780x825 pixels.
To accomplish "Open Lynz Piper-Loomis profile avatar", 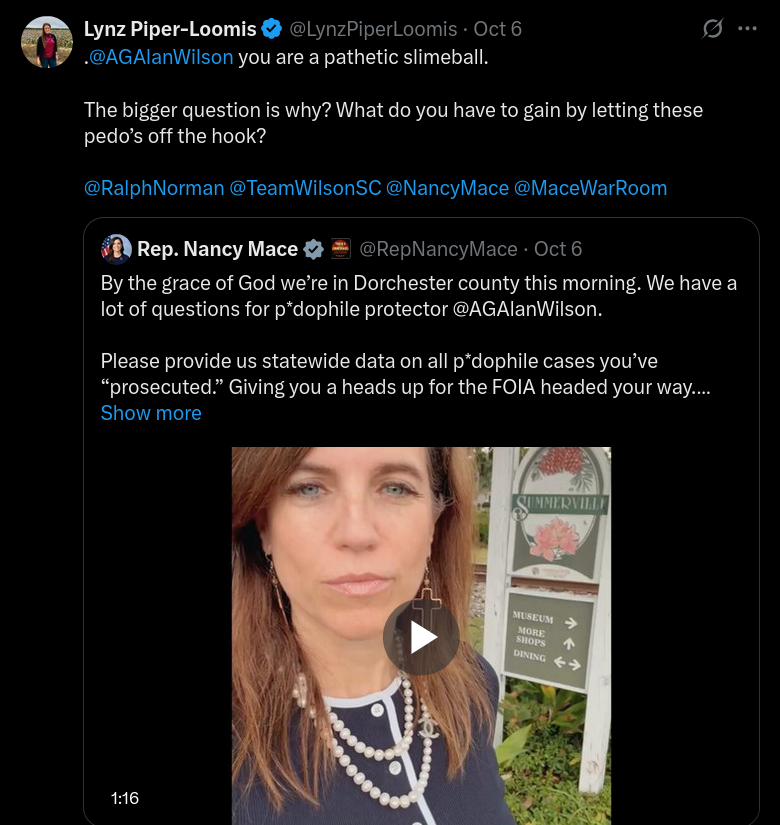I will 46,42.
